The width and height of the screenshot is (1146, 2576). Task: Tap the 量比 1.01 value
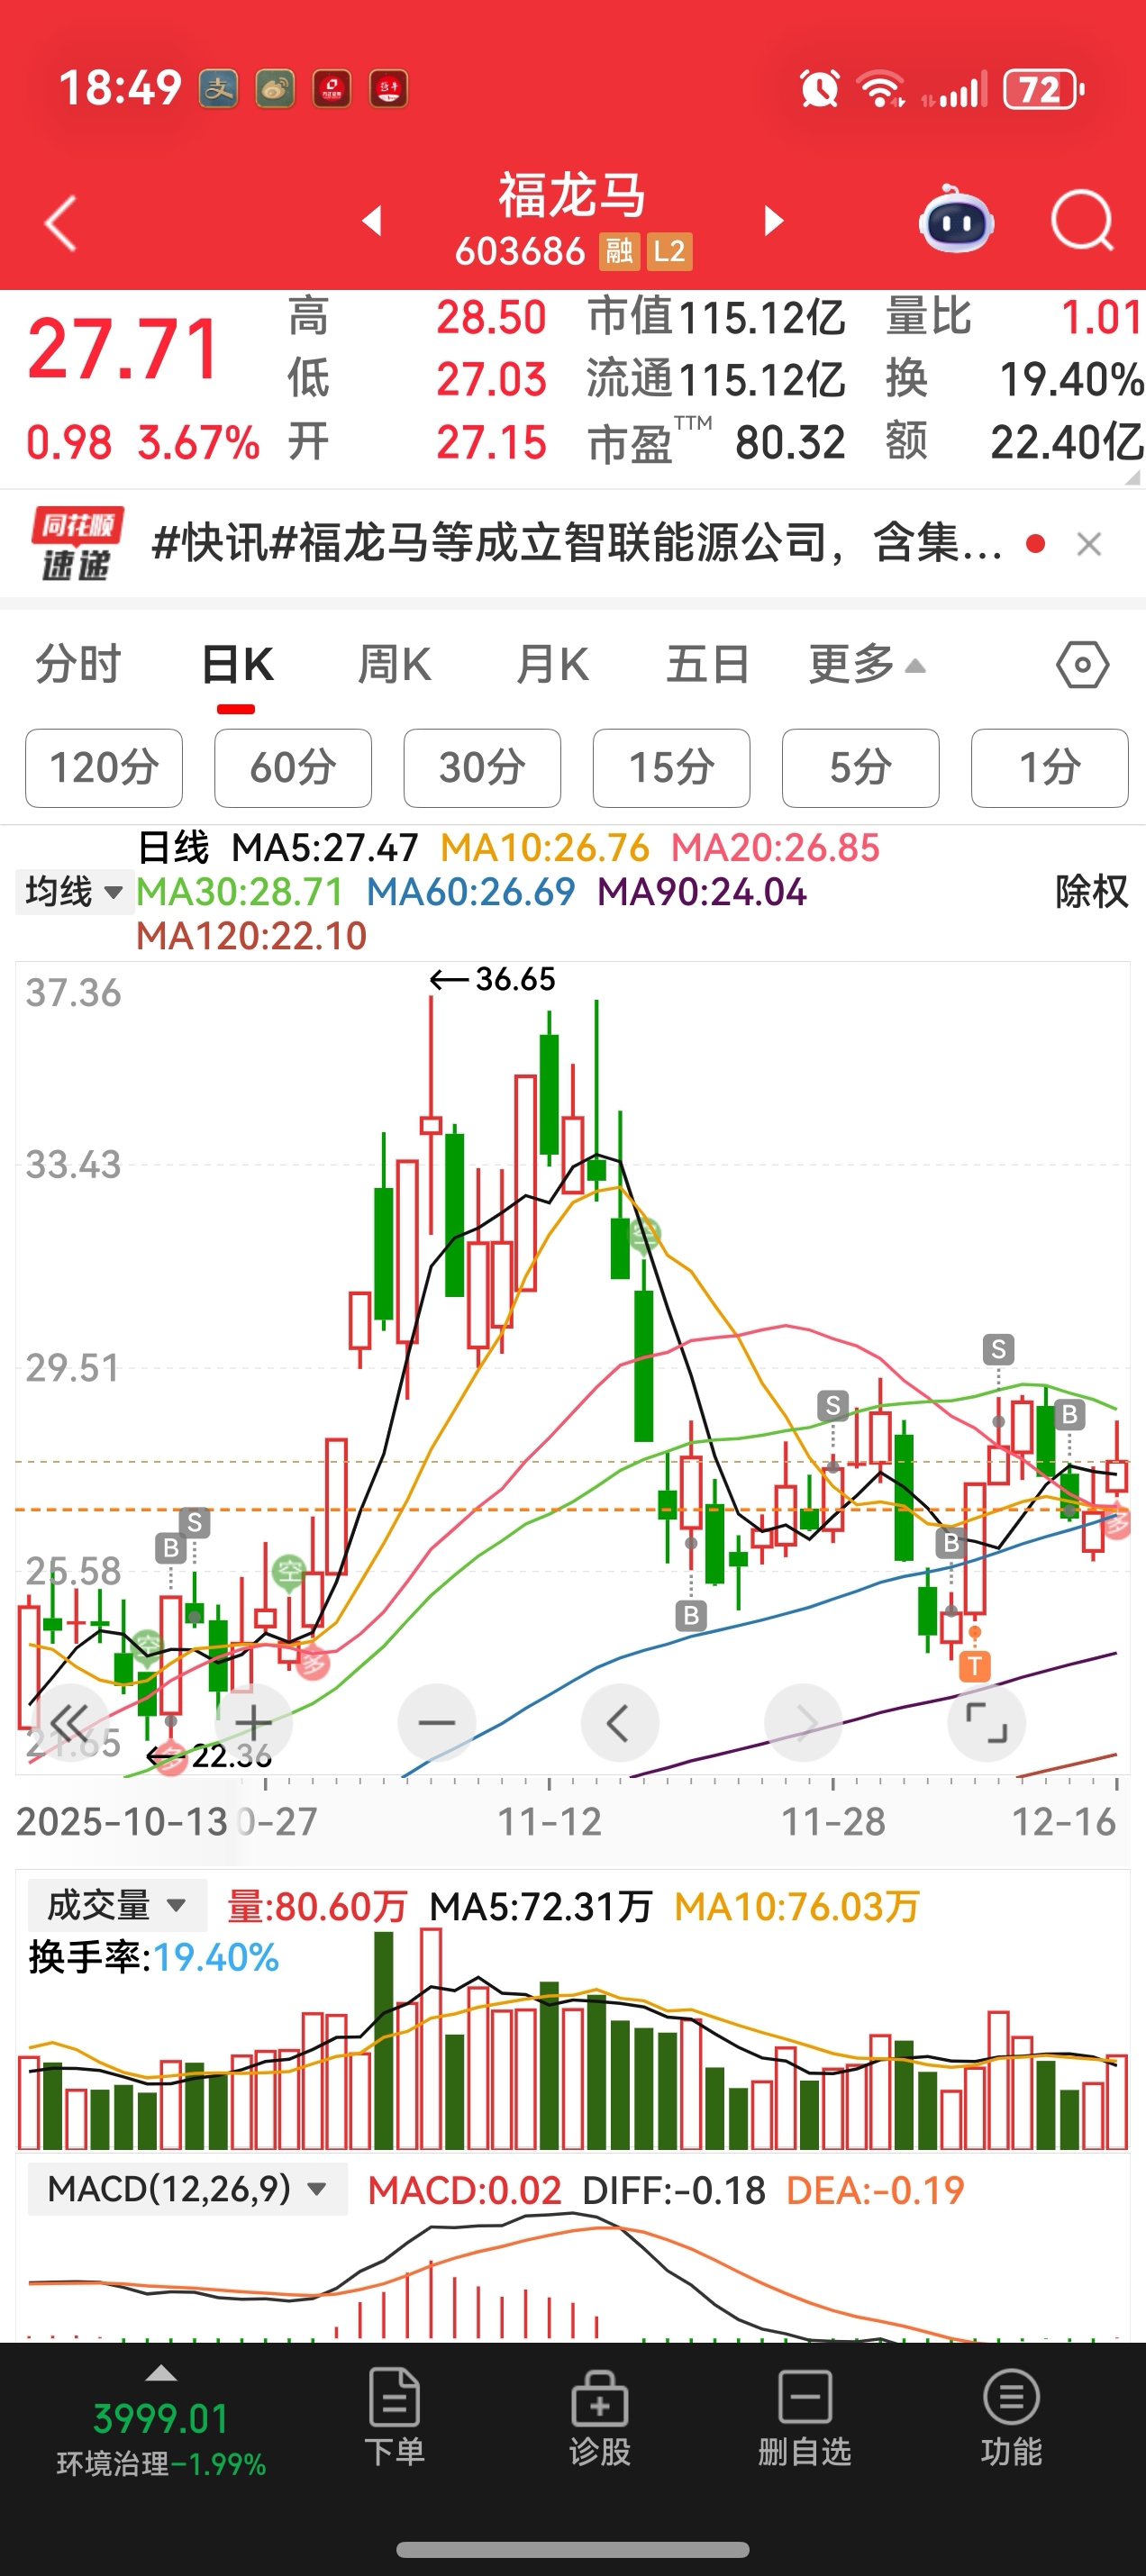coord(1014,317)
